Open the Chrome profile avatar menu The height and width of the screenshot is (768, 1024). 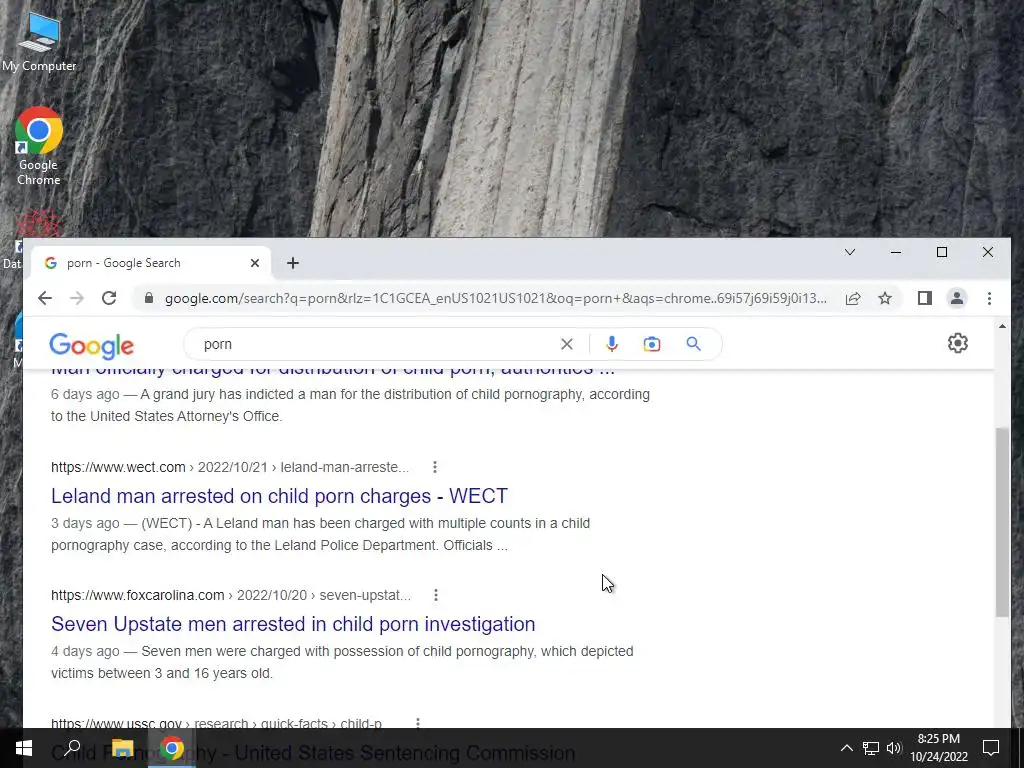pyautogui.click(x=957, y=298)
